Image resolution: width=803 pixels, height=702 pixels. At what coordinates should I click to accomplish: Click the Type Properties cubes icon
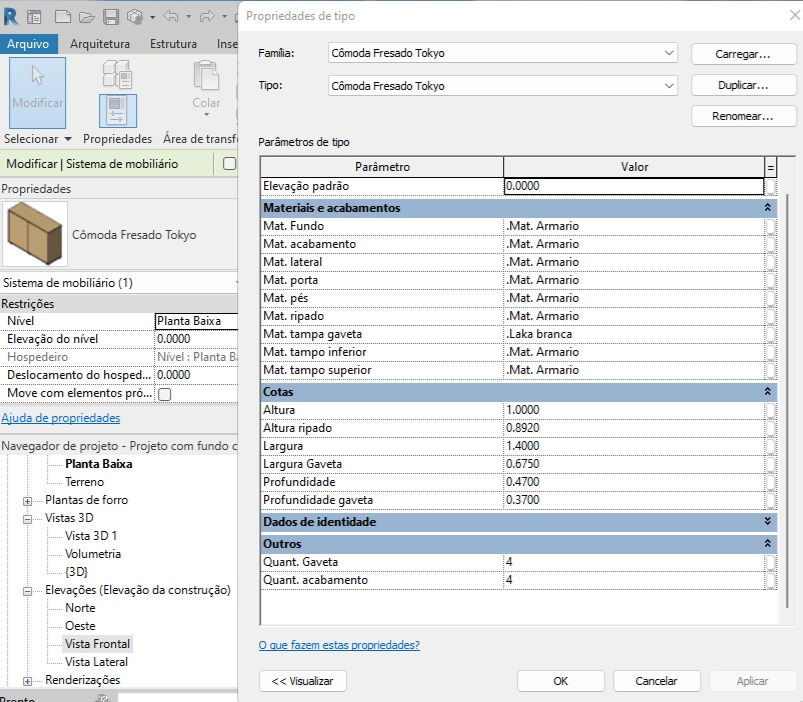(117, 74)
